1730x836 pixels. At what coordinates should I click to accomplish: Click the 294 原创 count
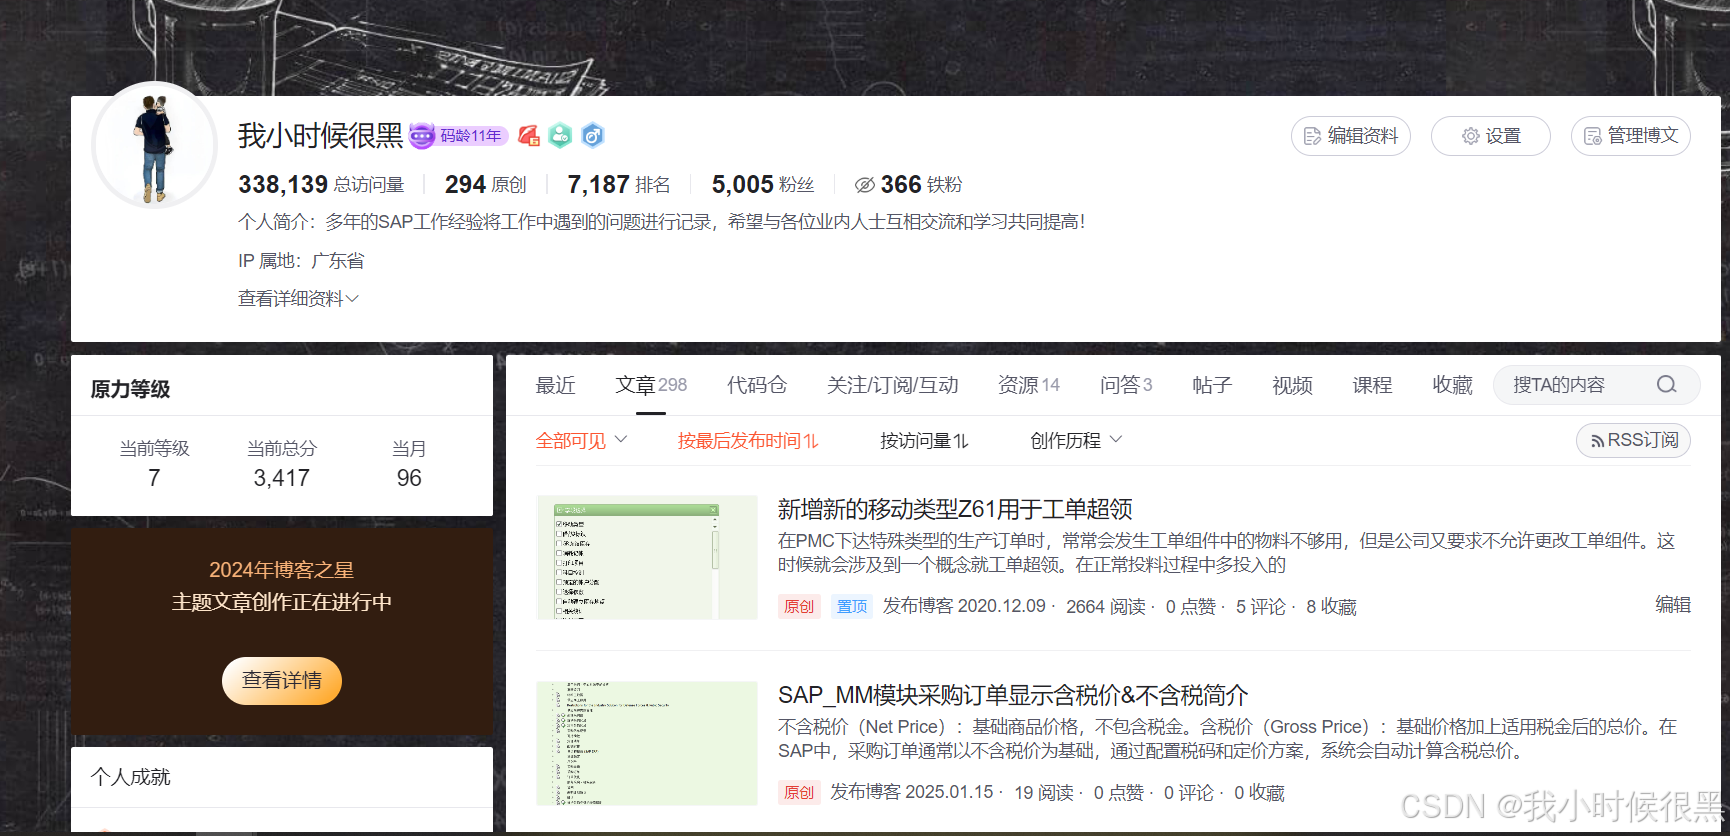(485, 185)
